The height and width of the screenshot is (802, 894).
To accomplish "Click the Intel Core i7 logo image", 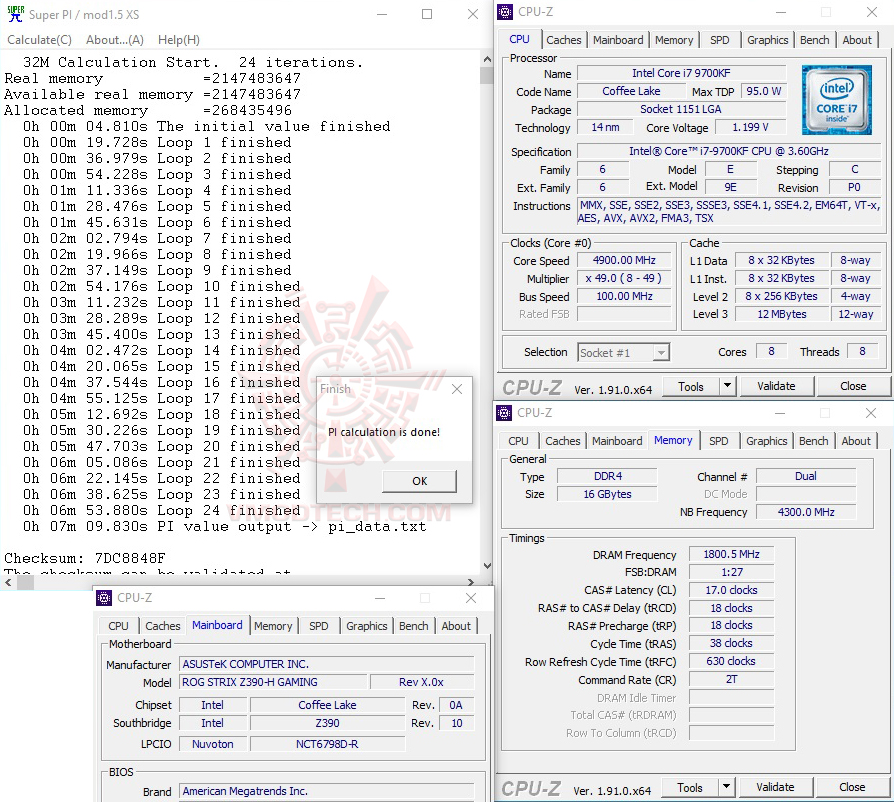I will pos(836,100).
